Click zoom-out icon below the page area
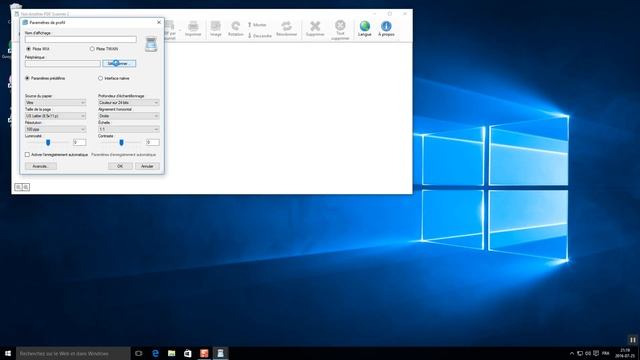Viewport: 640px width, 360px height. click(x=26, y=187)
